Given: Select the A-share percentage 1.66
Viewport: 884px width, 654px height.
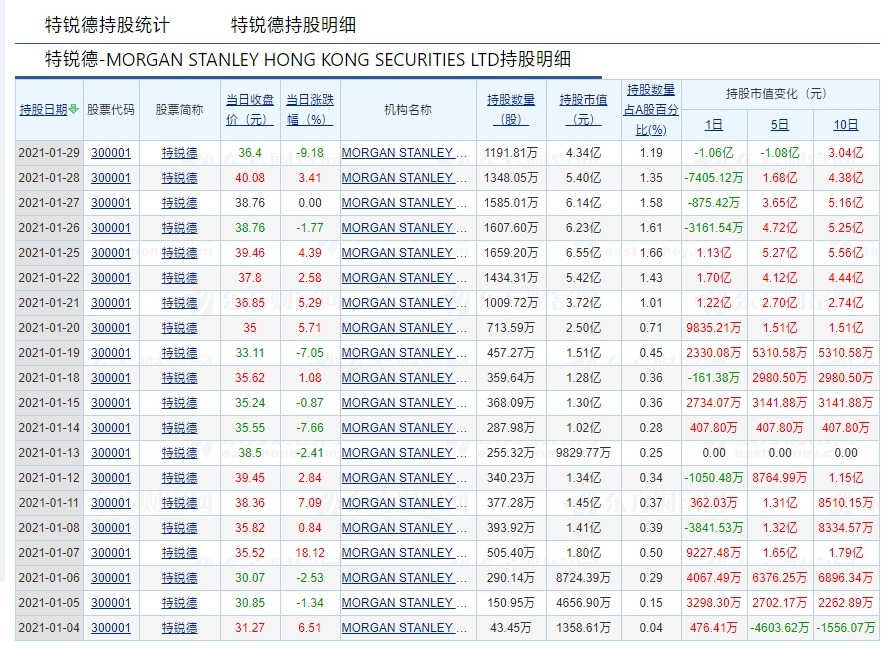Looking at the screenshot, I should click(651, 253).
